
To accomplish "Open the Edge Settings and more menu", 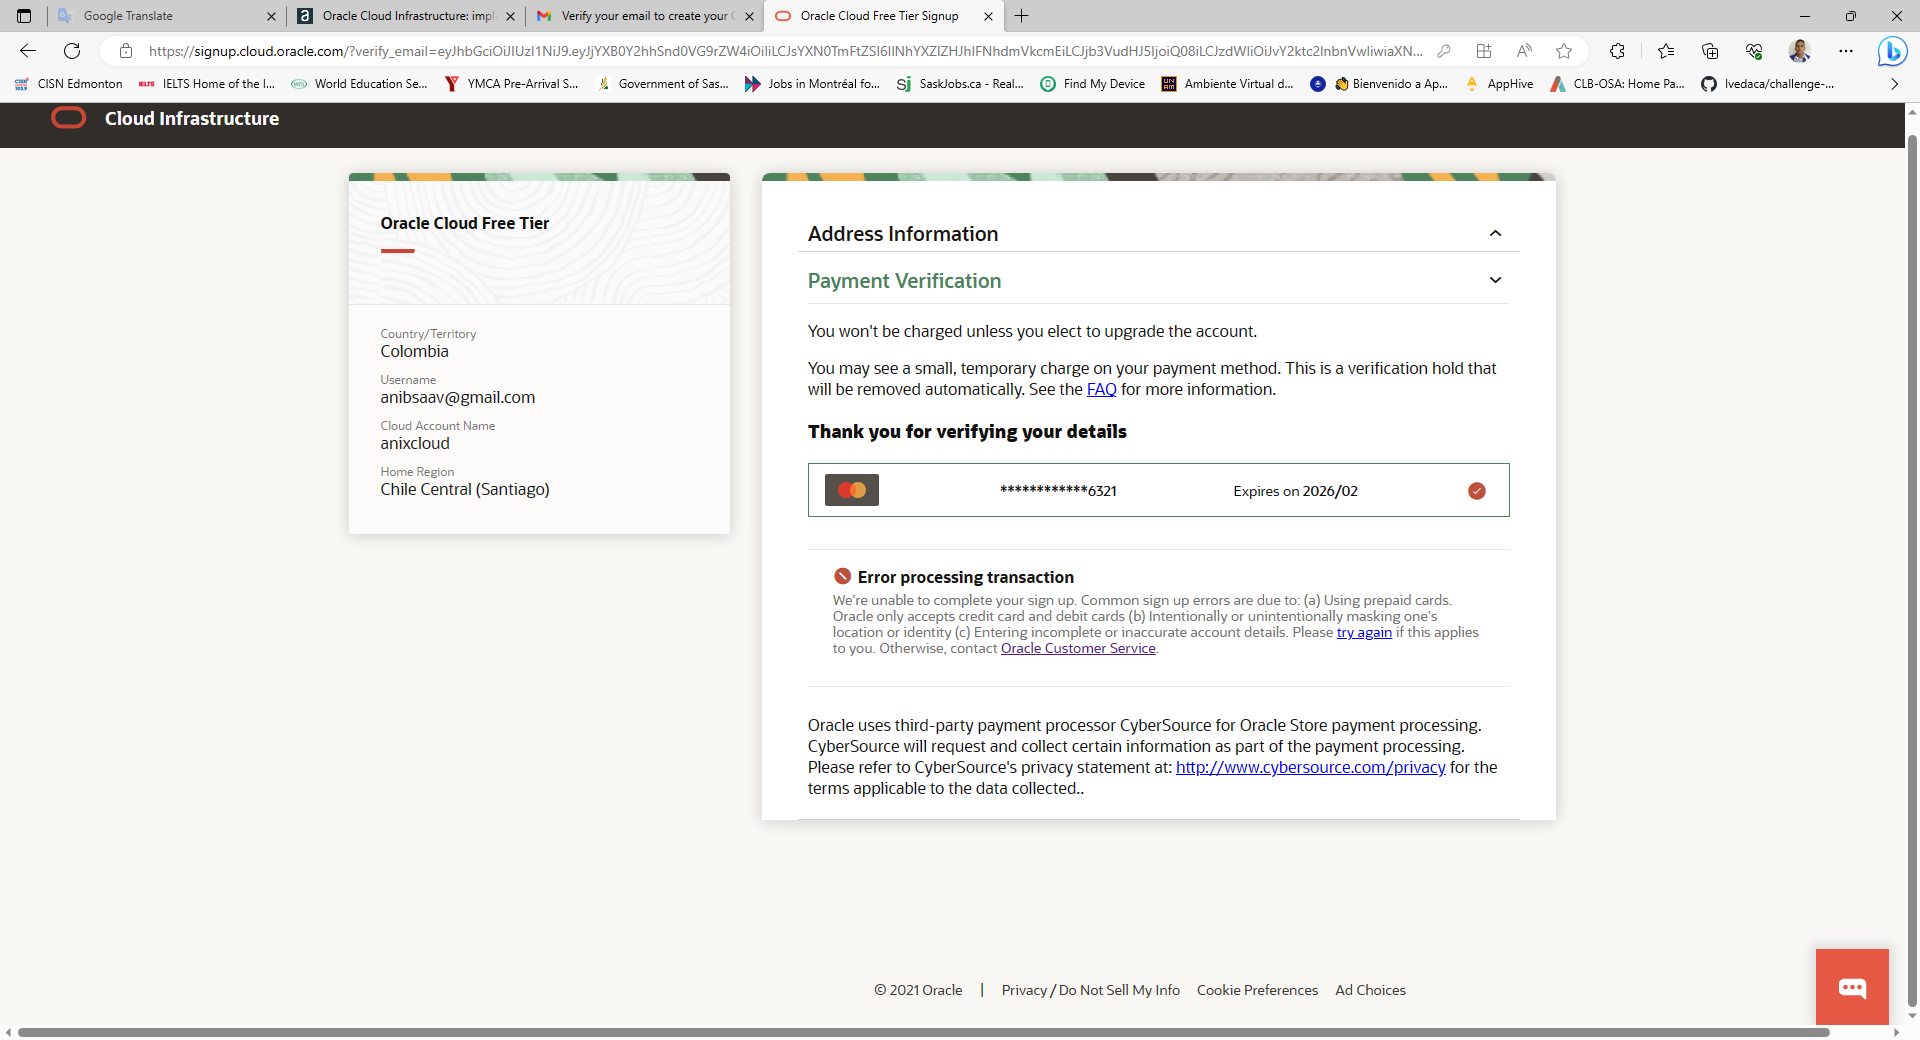I will [x=1846, y=51].
